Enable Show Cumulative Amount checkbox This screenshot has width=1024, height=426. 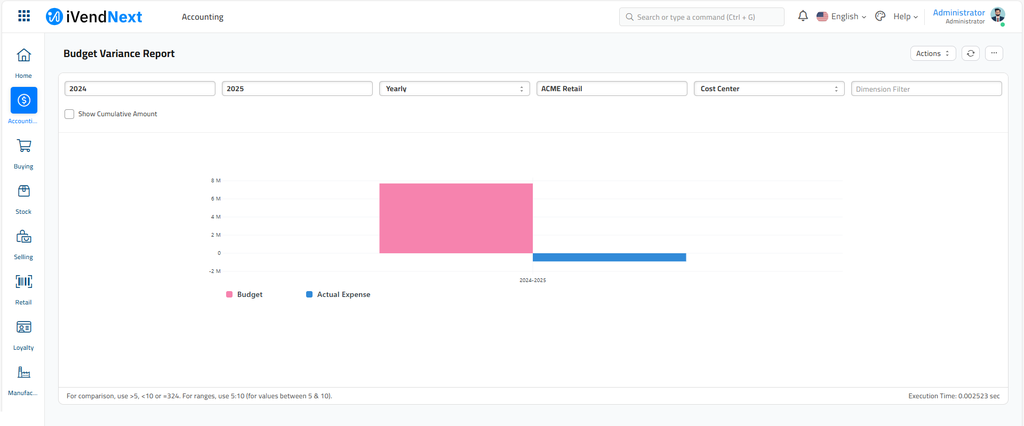click(69, 114)
